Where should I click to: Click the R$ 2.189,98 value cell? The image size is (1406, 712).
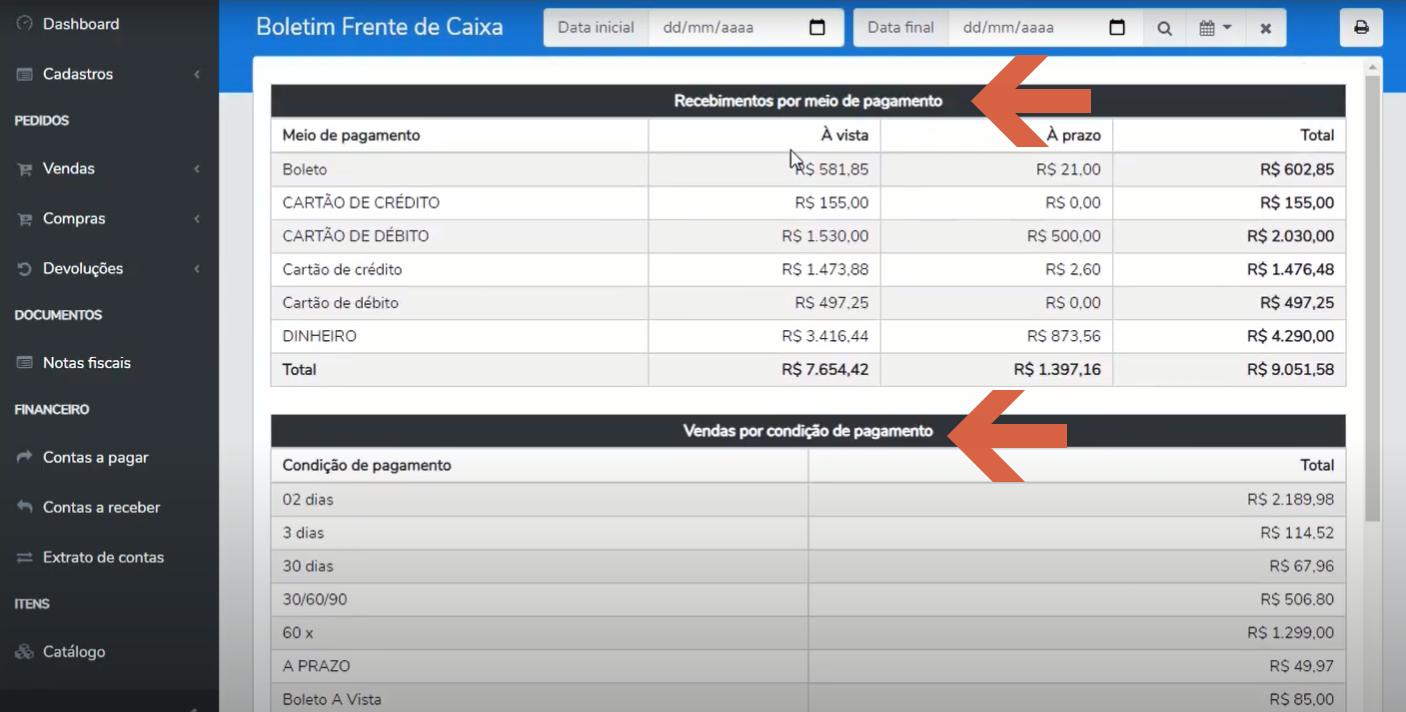(1290, 499)
